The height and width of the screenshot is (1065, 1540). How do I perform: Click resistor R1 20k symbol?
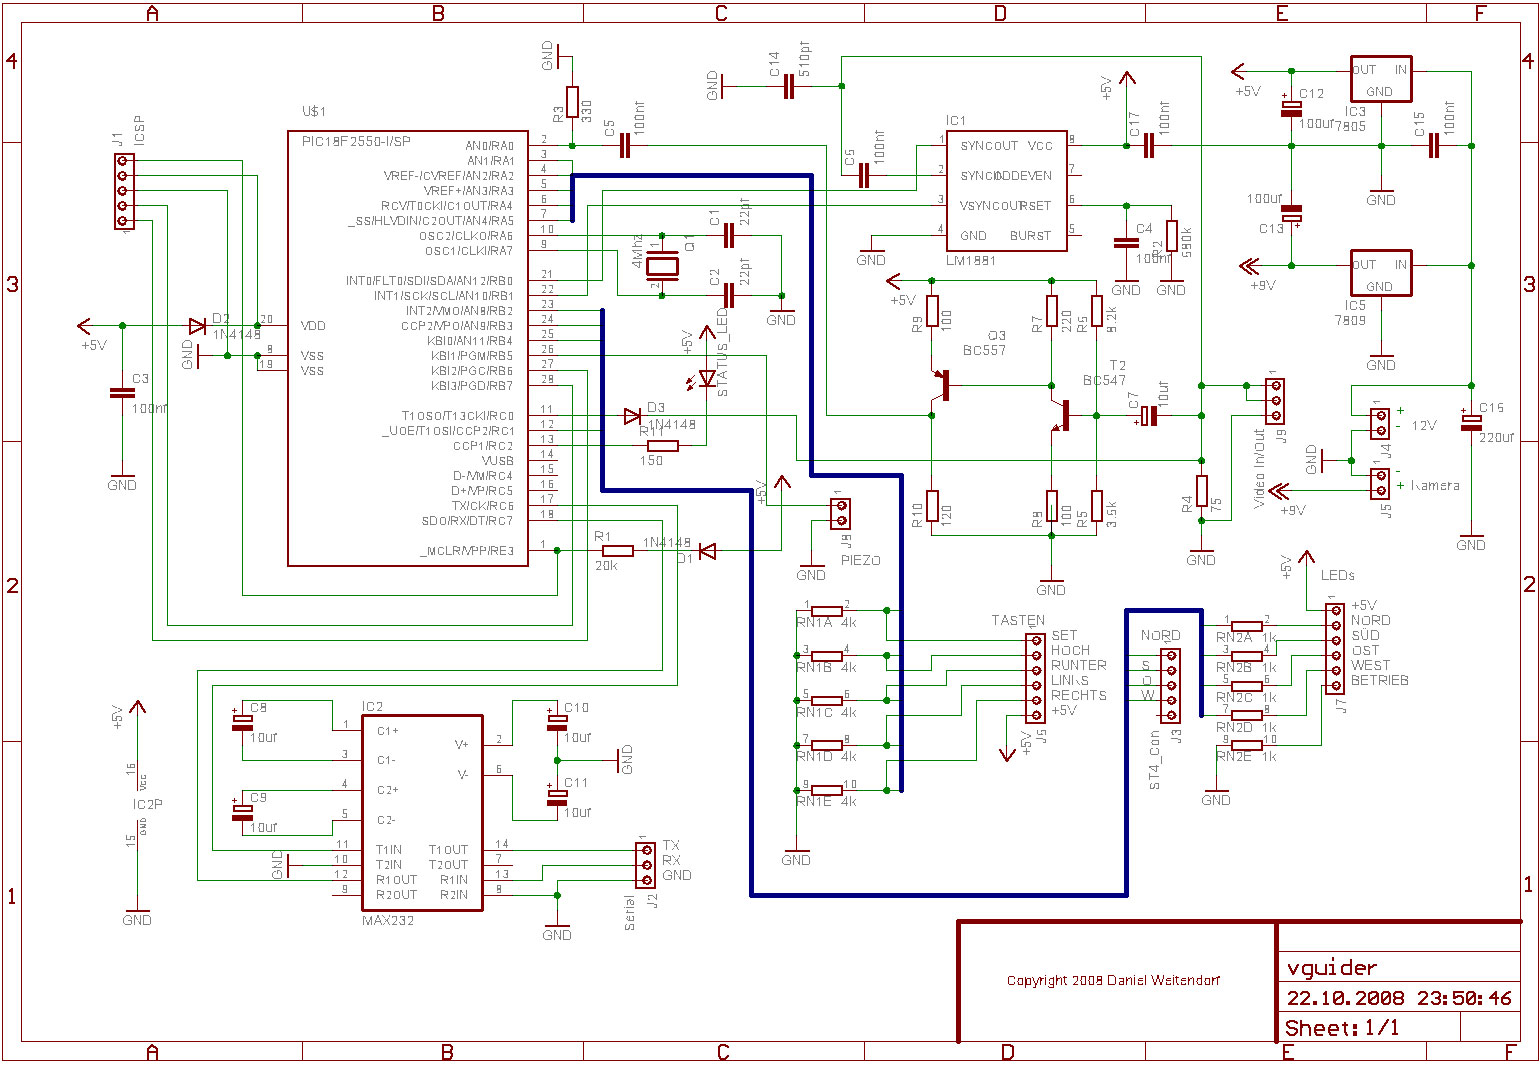pos(617,551)
